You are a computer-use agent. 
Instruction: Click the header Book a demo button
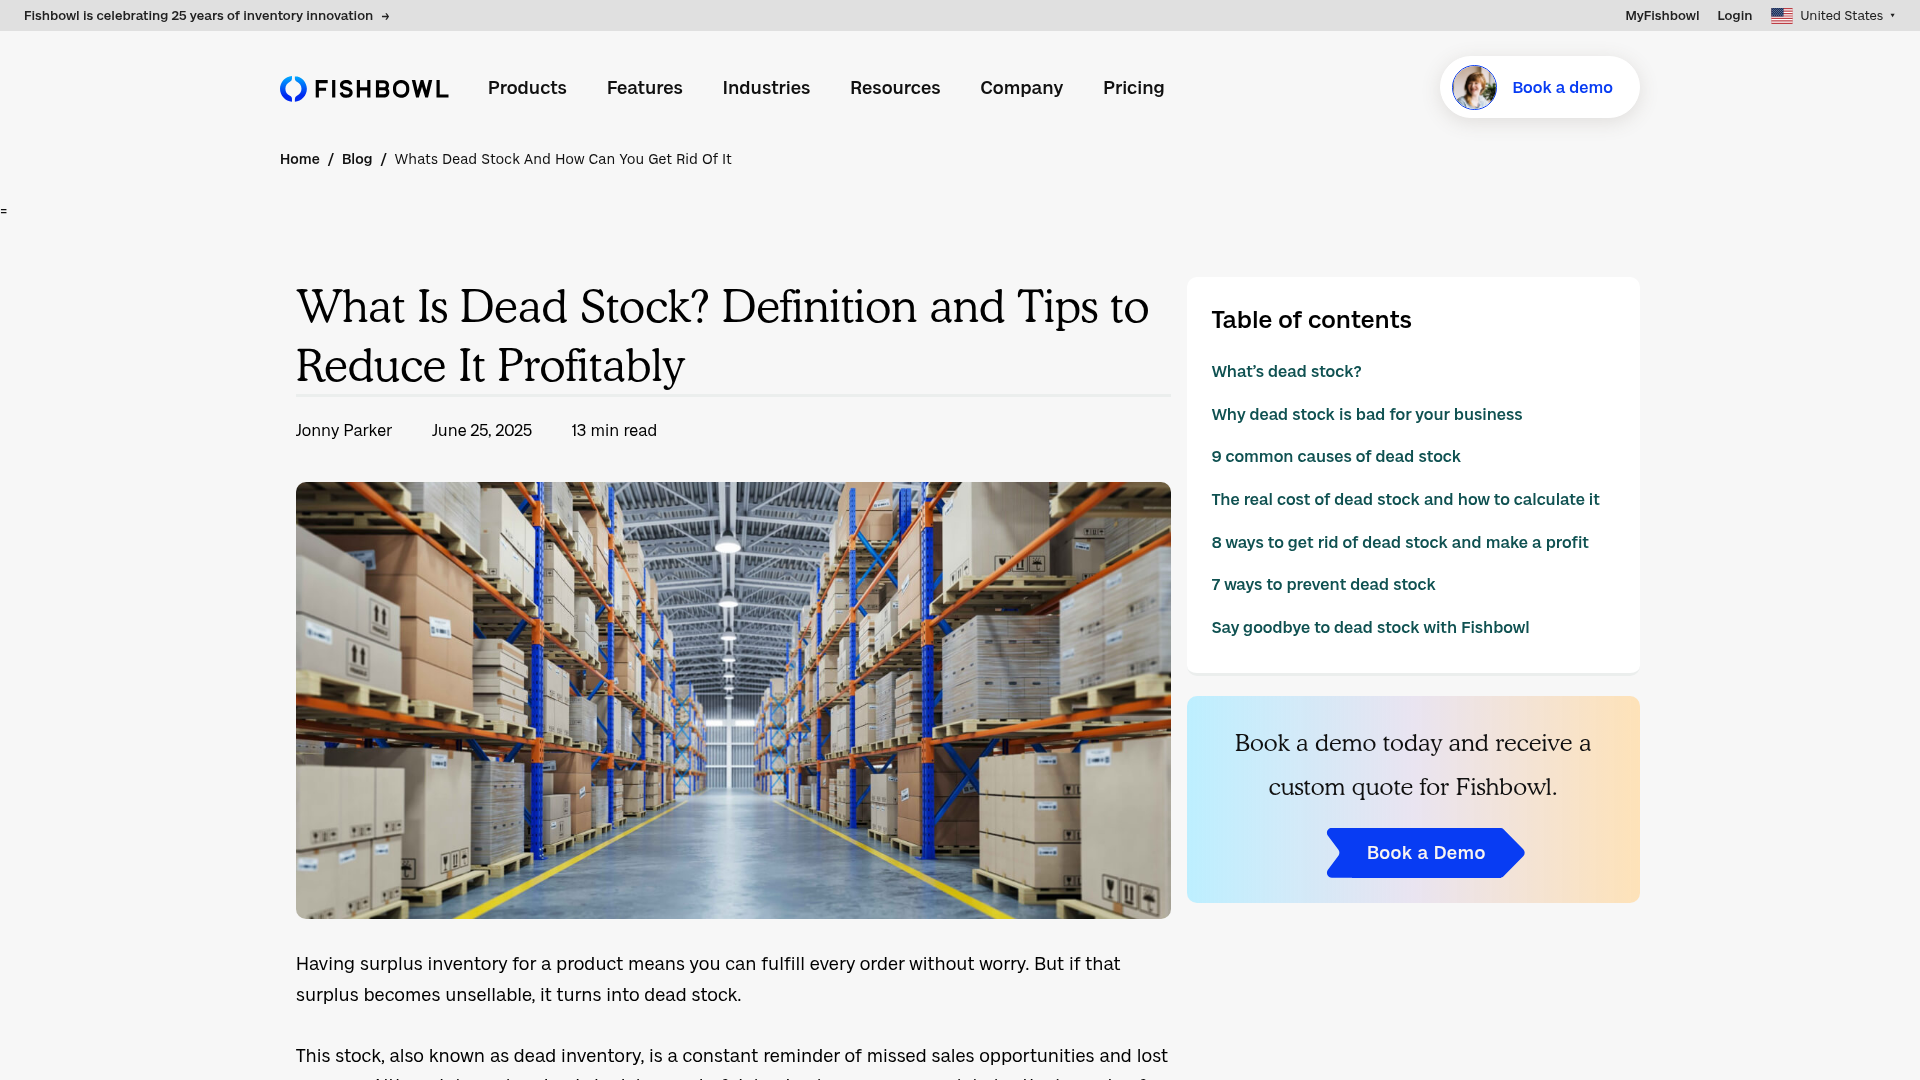(x=1539, y=88)
